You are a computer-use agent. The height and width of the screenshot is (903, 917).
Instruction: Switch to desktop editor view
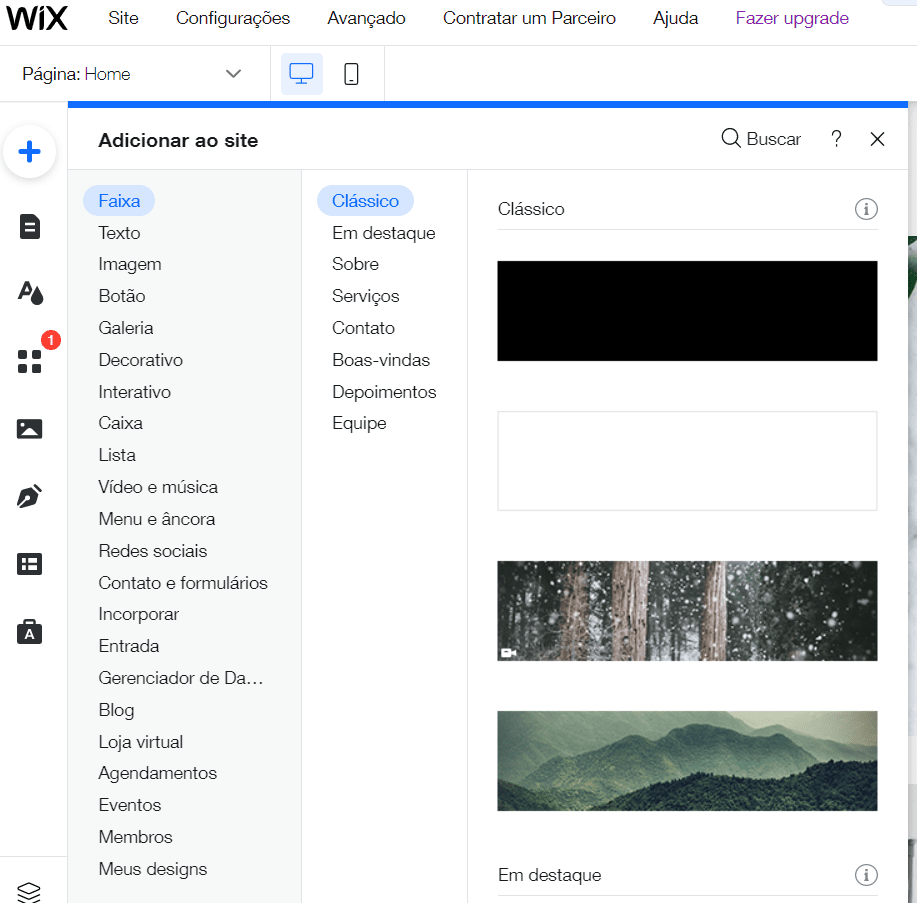pos(301,74)
